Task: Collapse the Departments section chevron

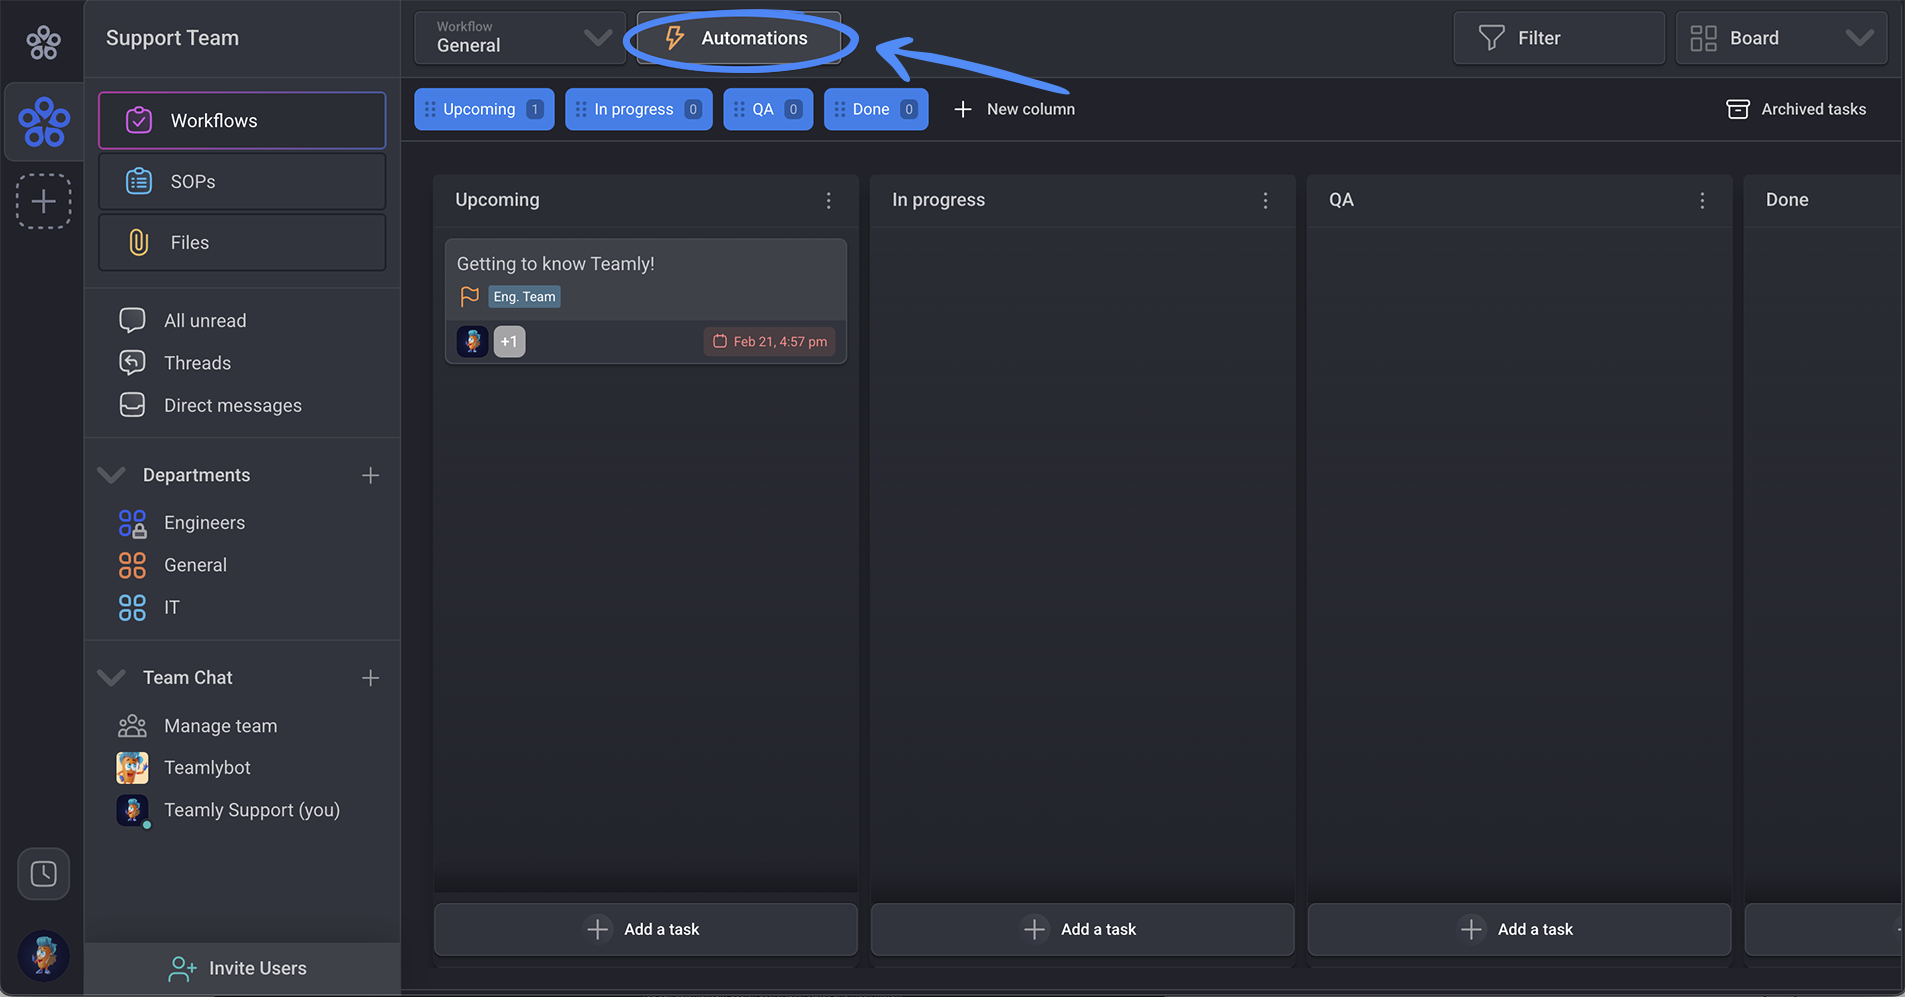Action: click(111, 474)
